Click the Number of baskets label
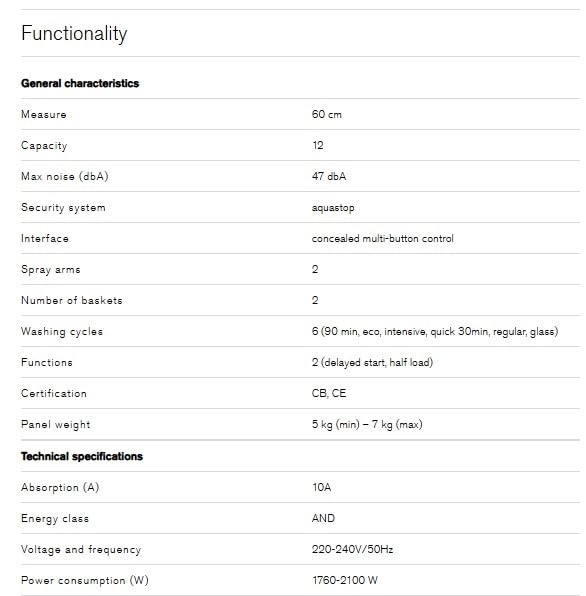Viewport: 586px width, 596px height. coord(72,301)
